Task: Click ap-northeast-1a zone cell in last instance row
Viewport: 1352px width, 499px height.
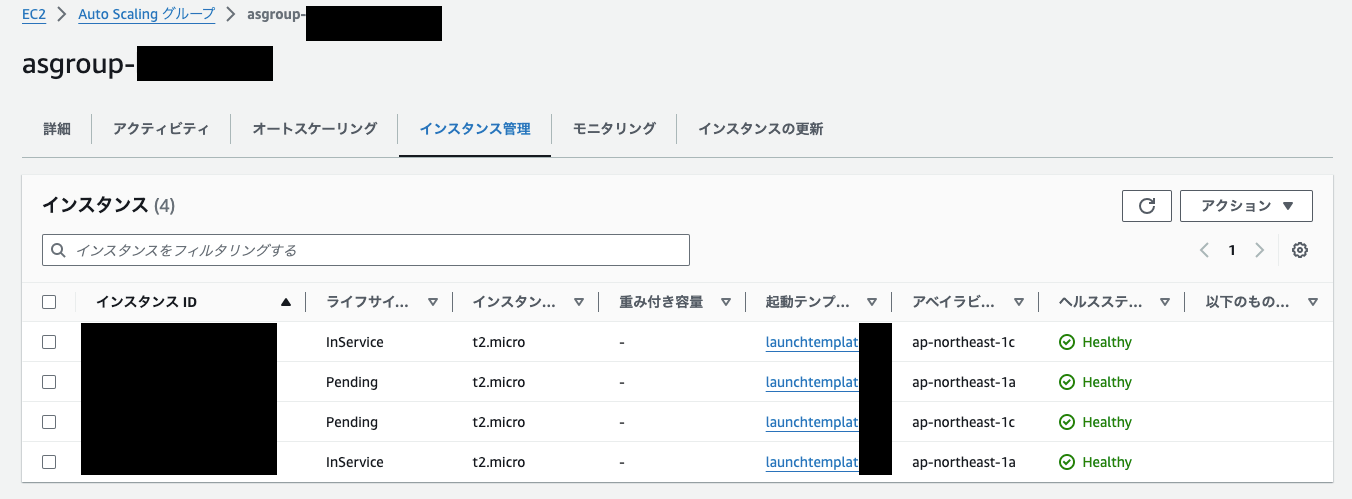Action: point(964,462)
